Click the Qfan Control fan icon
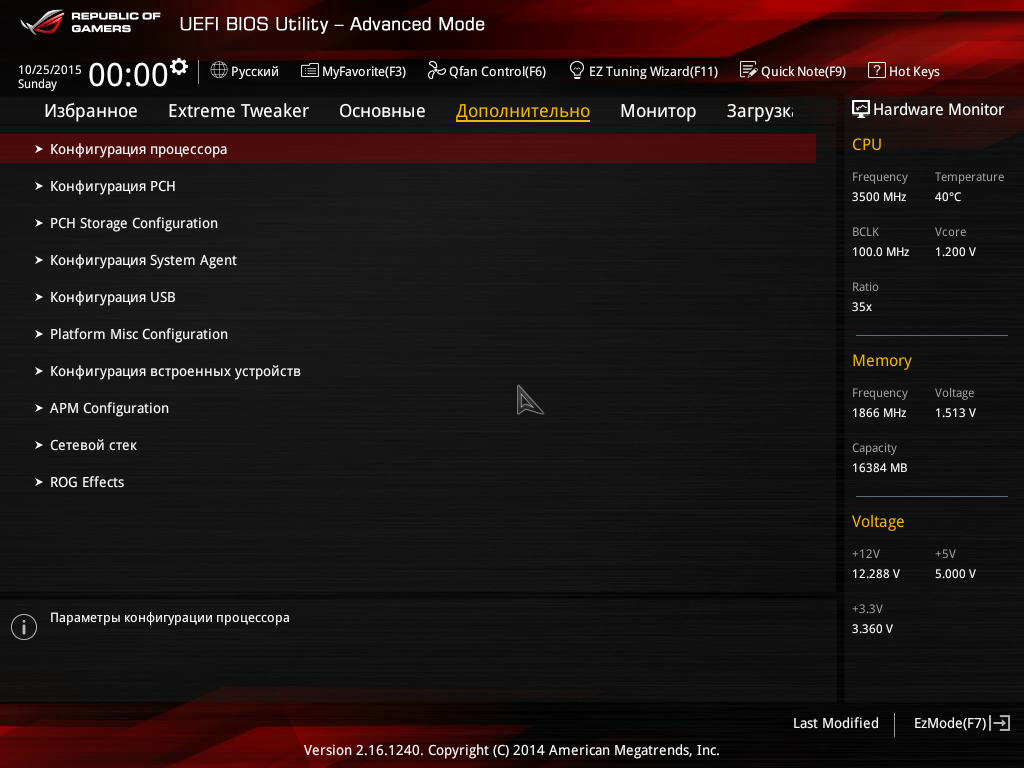The height and width of the screenshot is (768, 1024). (436, 70)
